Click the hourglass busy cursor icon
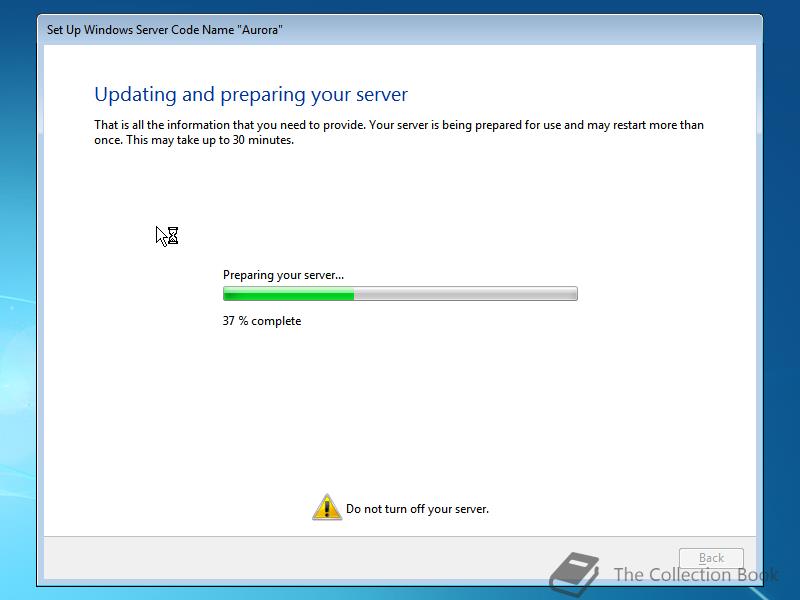This screenshot has height=600, width=800. [173, 235]
